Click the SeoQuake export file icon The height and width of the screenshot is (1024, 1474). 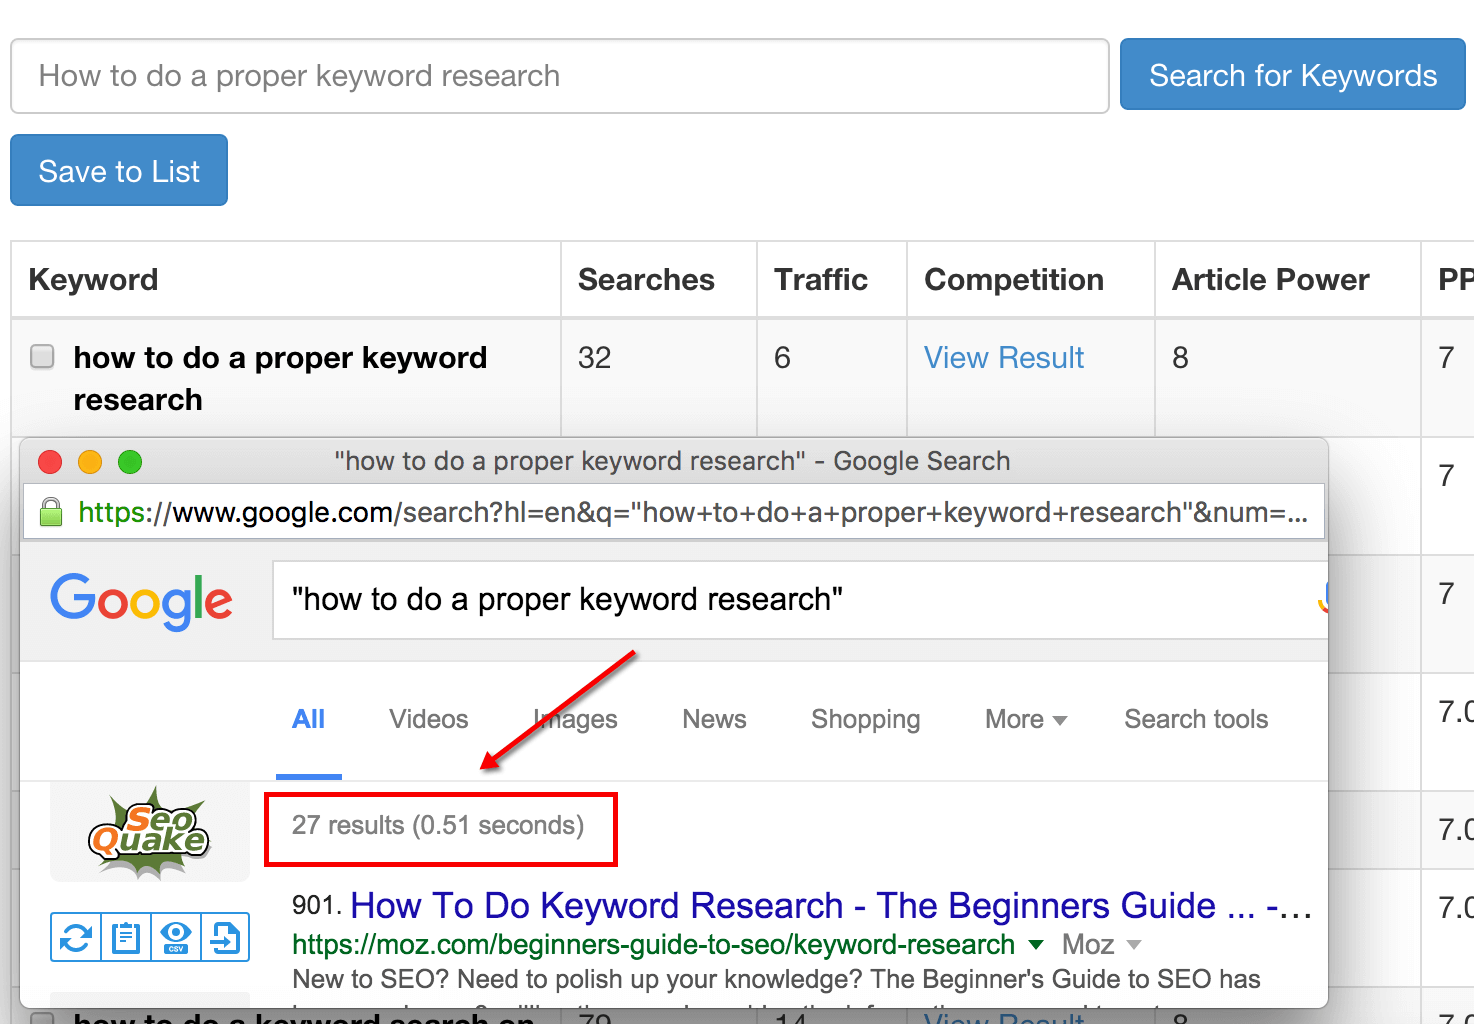point(225,937)
